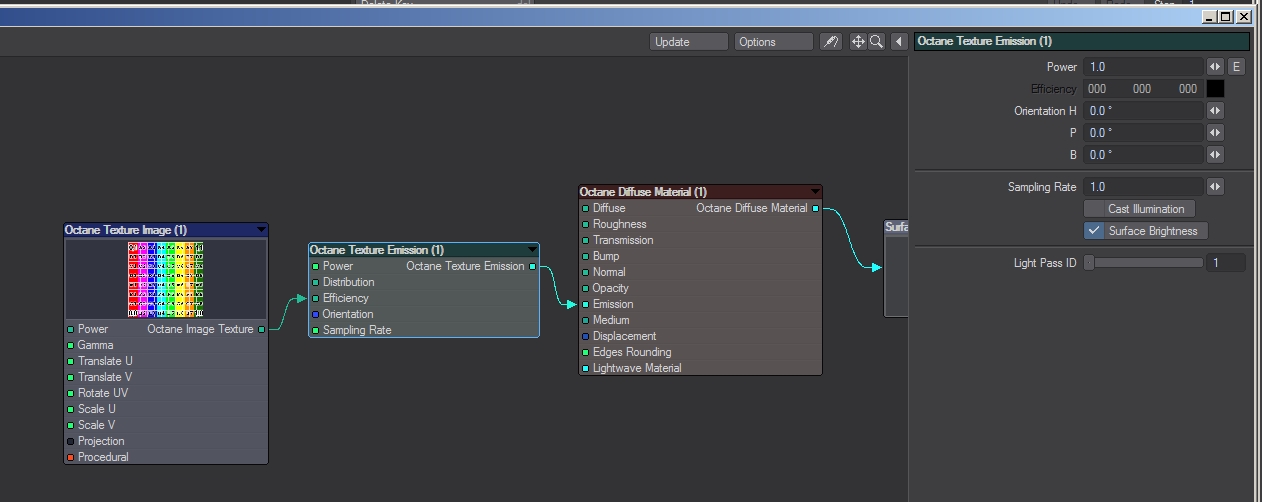Click the Translate V input connector
The width and height of the screenshot is (1262, 502).
pyautogui.click(x=71, y=377)
